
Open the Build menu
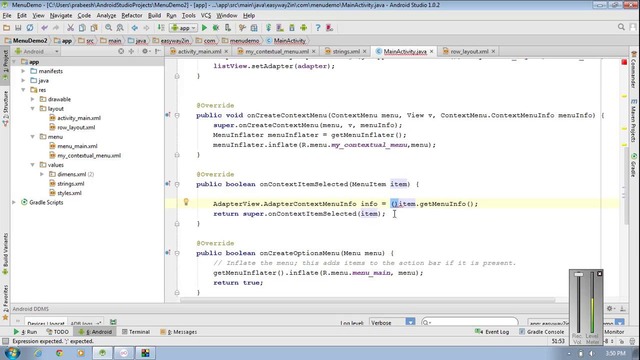click(154, 16)
